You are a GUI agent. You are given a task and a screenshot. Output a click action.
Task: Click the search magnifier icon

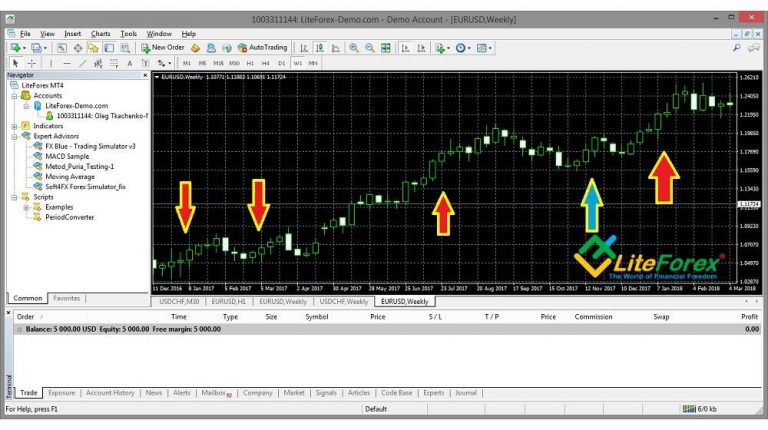point(737,47)
